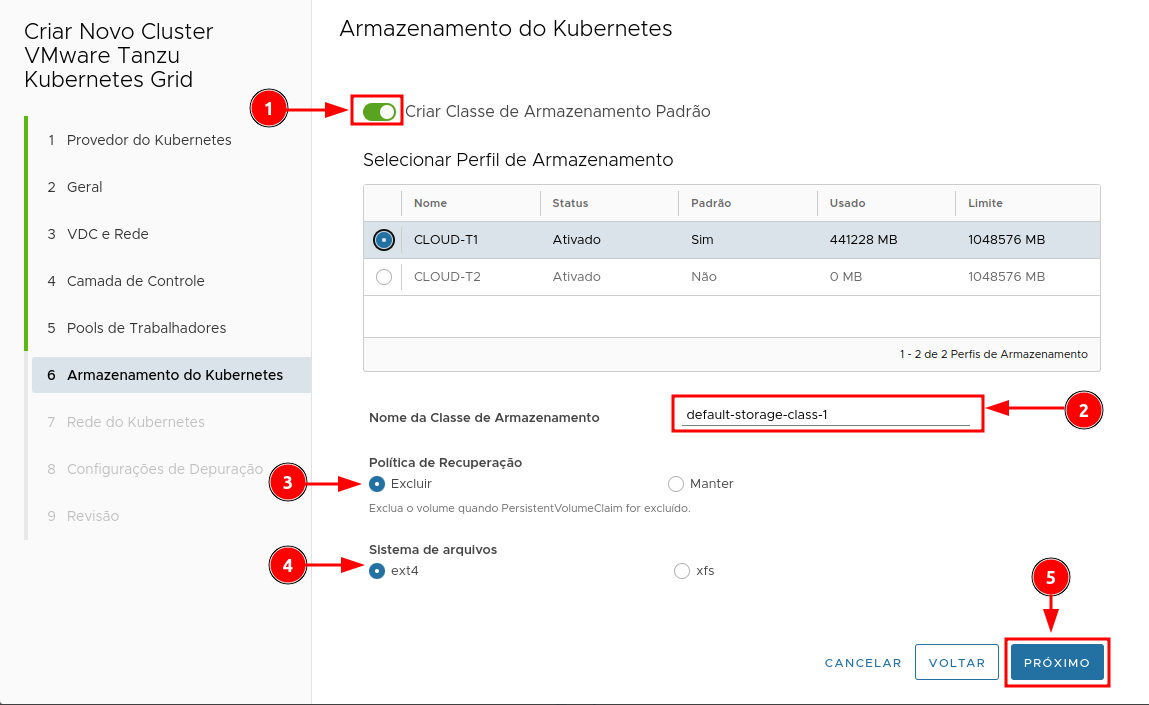Image resolution: width=1149 pixels, height=705 pixels.
Task: Click the CLOUD-T2 name cell
Action: [447, 277]
